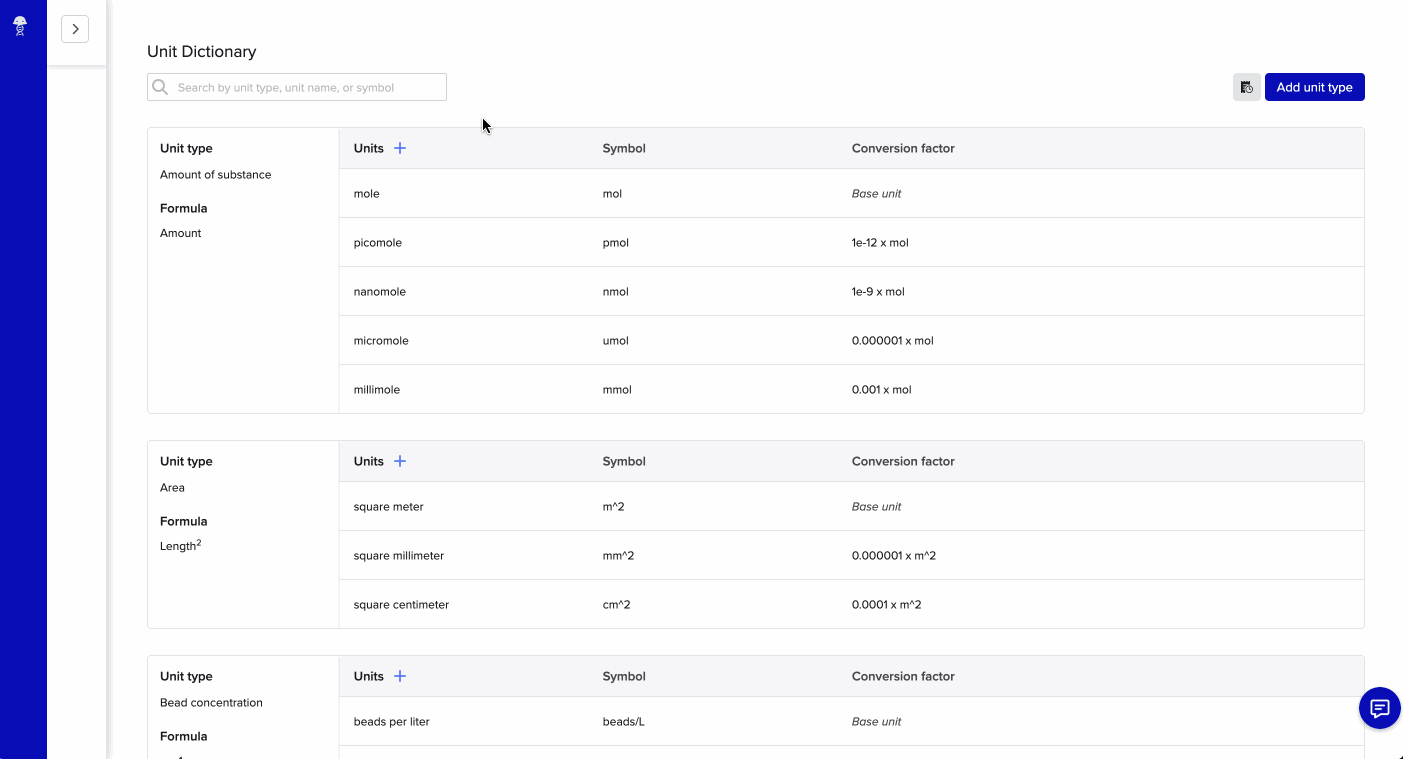Add a new unit to the Area table

tap(400, 461)
